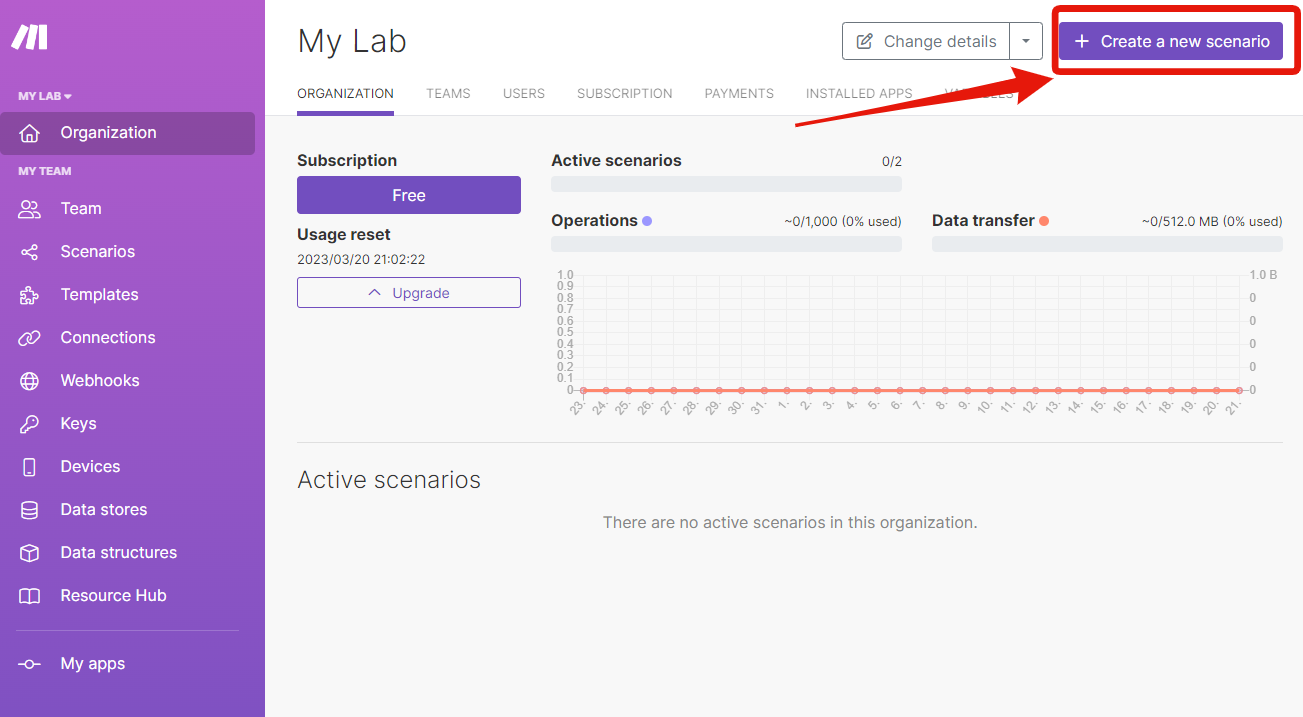
Task: Open the Resource Hub
Action: pos(113,595)
